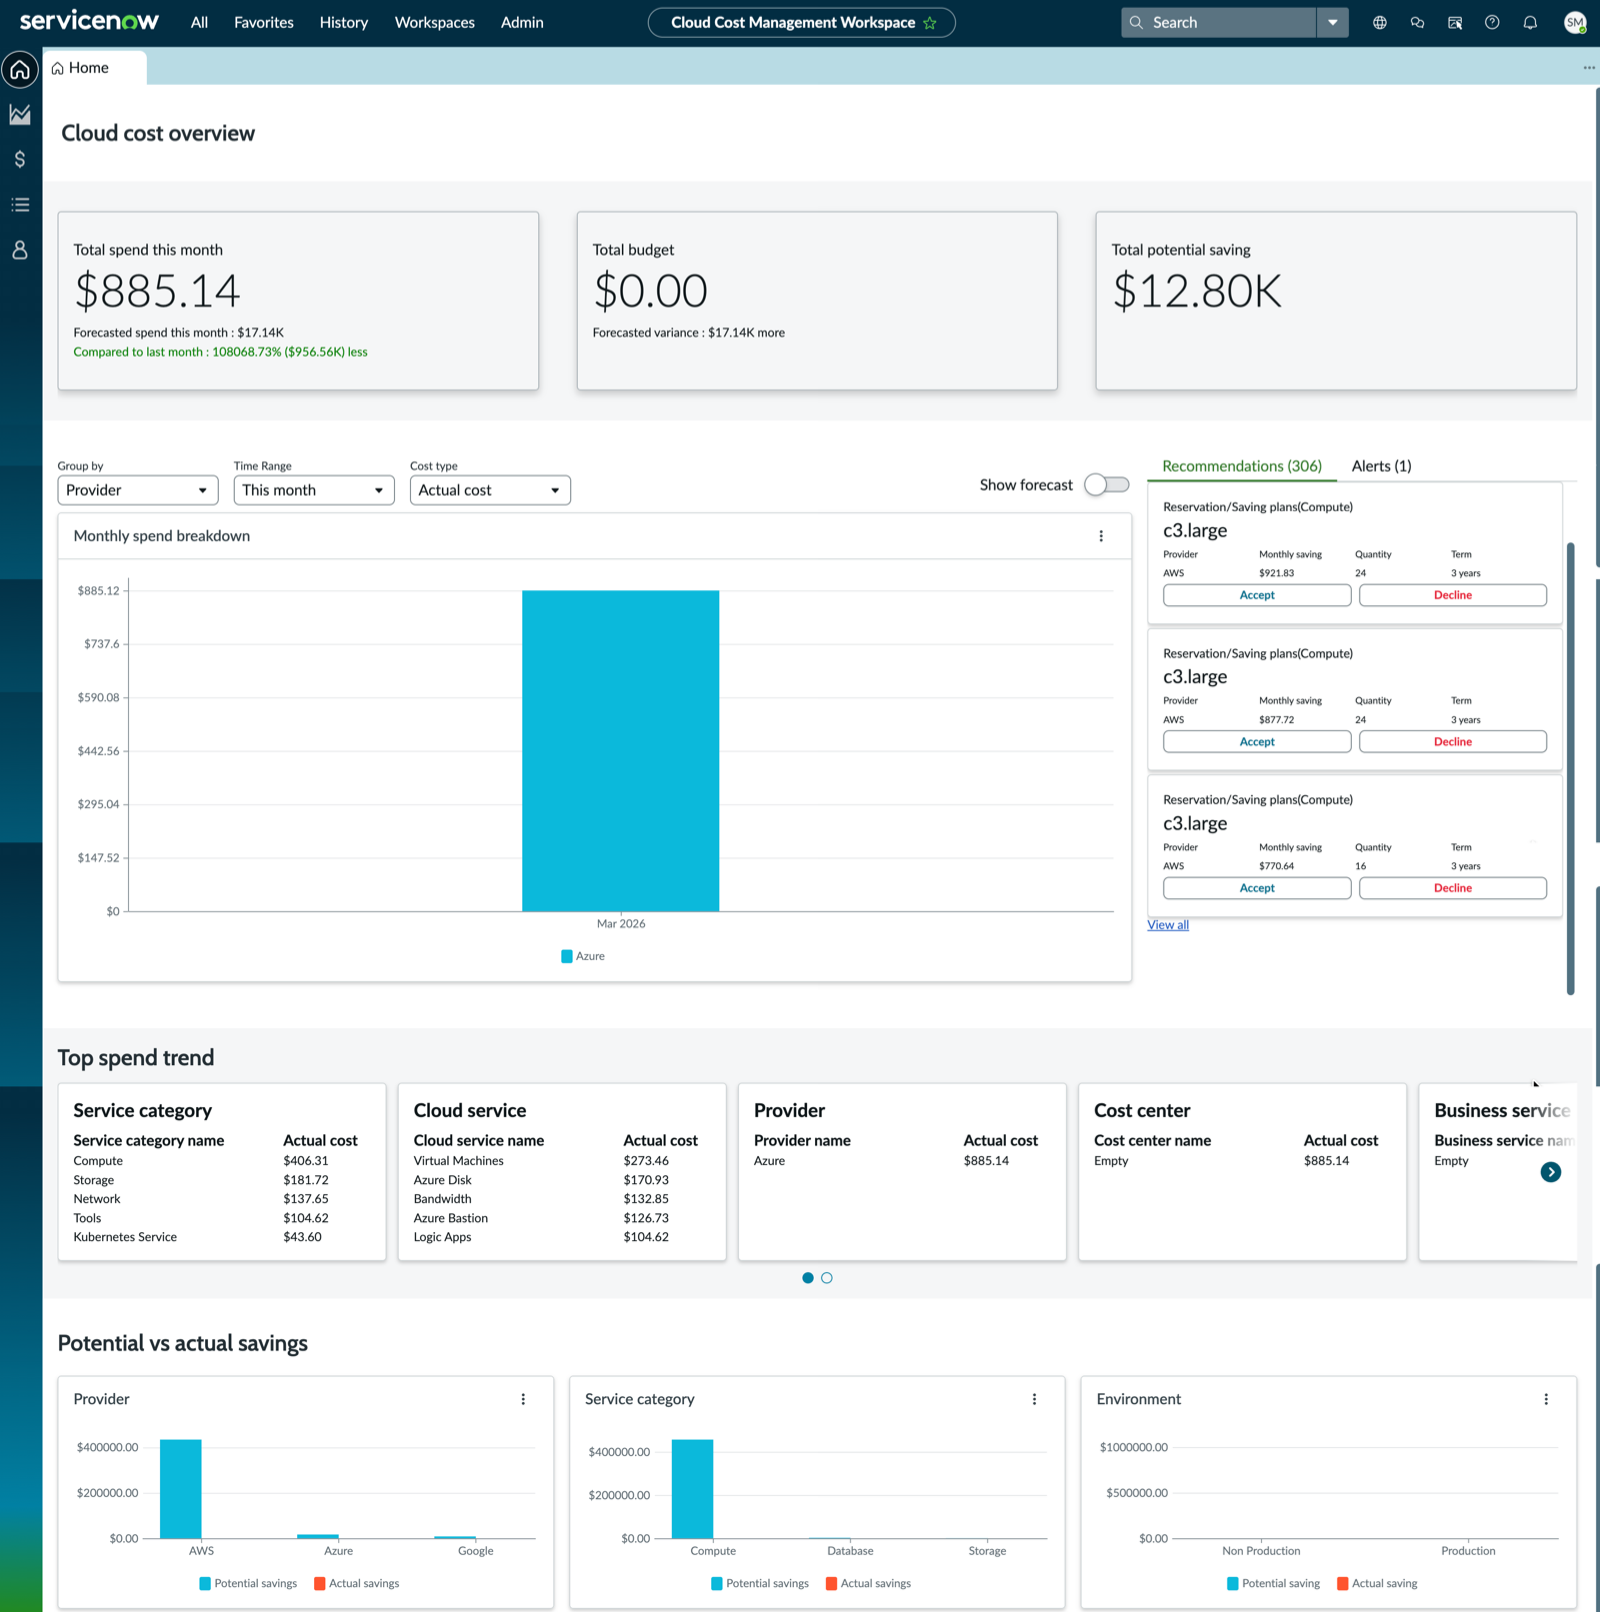Accept the $770.64 saving recommendation
The height and width of the screenshot is (1612, 1600).
[x=1257, y=888]
